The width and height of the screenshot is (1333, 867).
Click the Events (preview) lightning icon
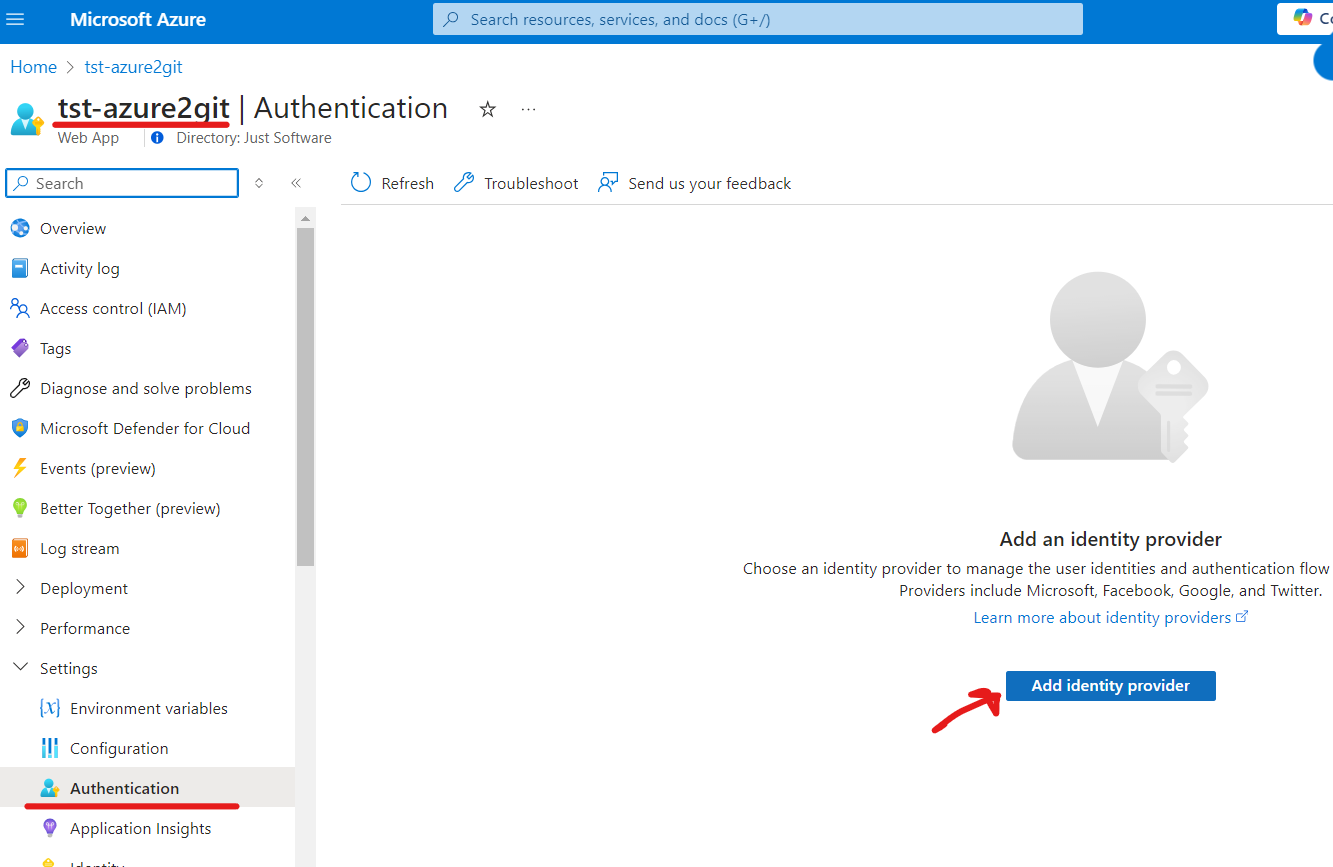point(20,468)
